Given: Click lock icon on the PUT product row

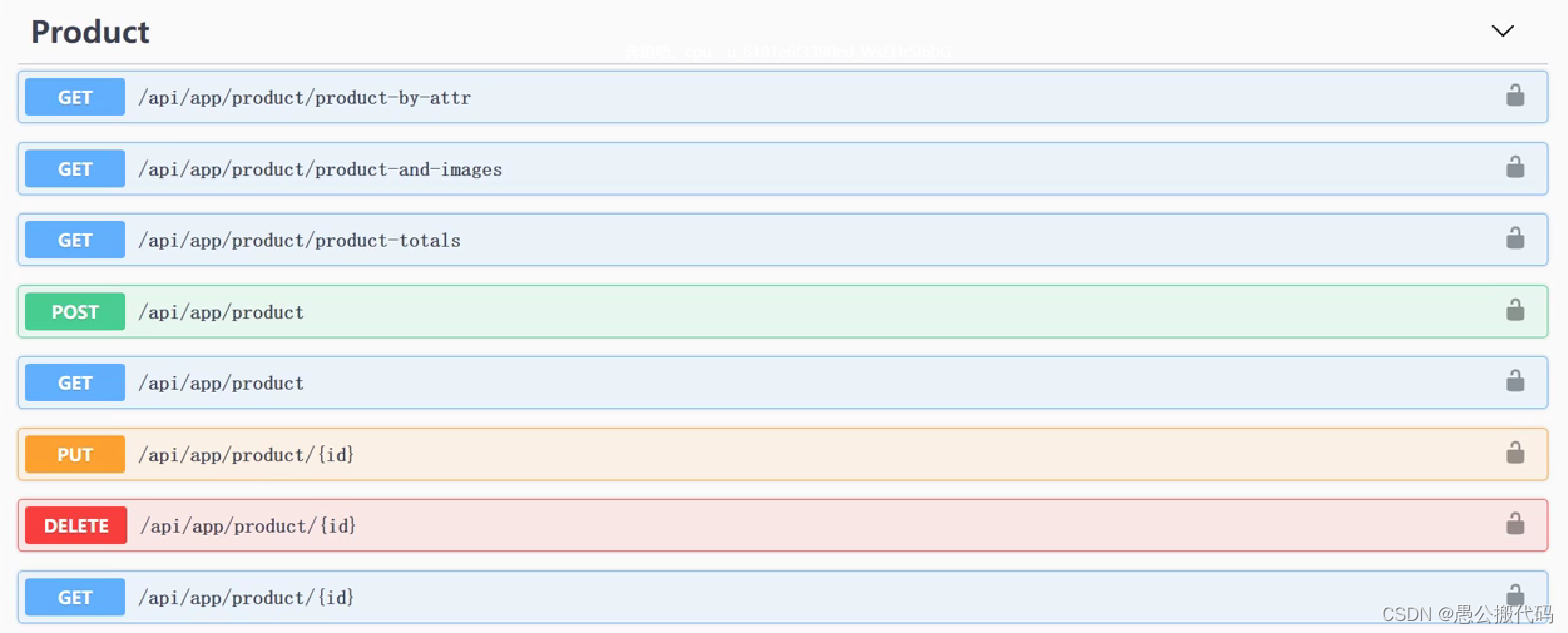Looking at the screenshot, I should click(x=1515, y=453).
